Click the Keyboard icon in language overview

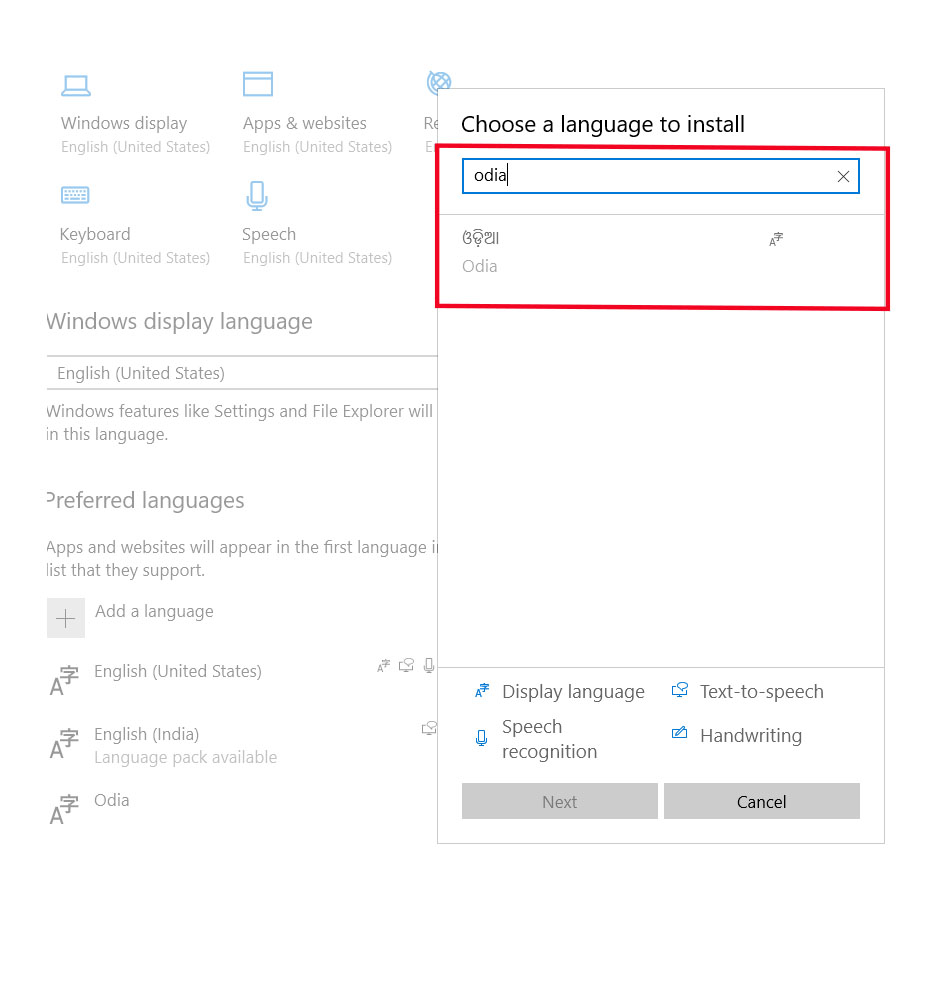(75, 194)
